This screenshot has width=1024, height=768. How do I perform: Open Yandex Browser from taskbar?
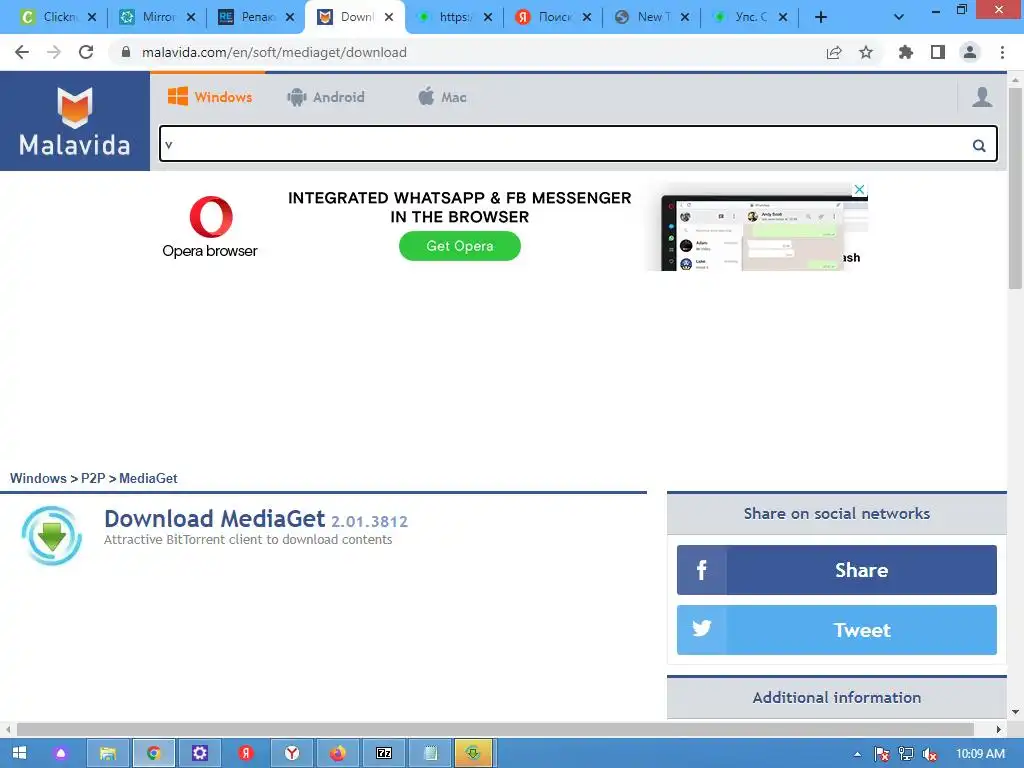(292, 753)
